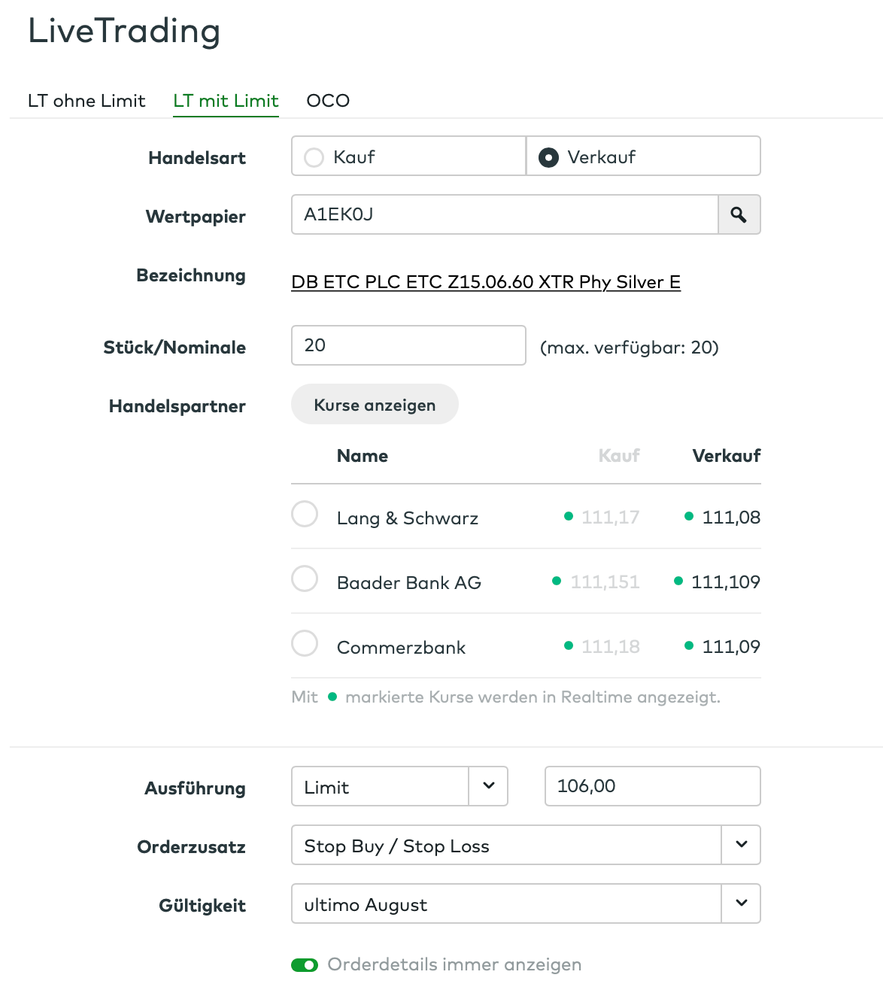This screenshot has width=883, height=999.
Task: Open the Gültigkeit ultimo August dropdown
Action: tap(740, 903)
